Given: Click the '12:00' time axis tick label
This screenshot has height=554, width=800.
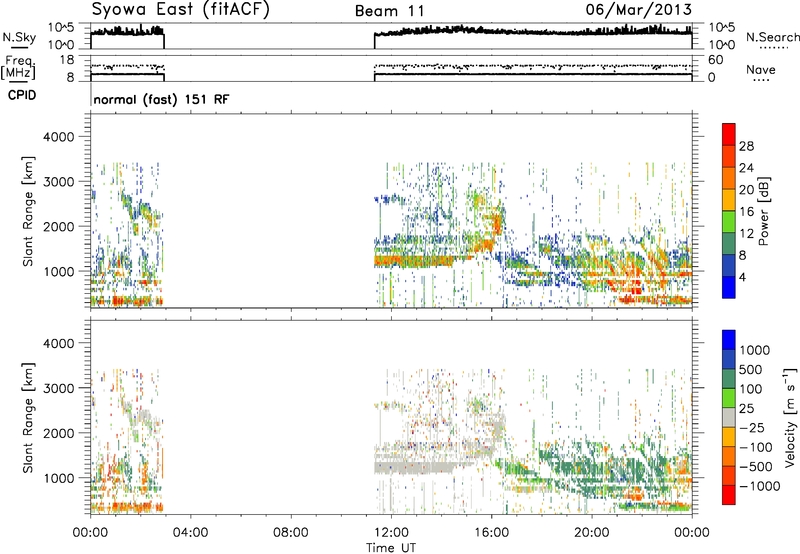Looking at the screenshot, I should point(391,533).
